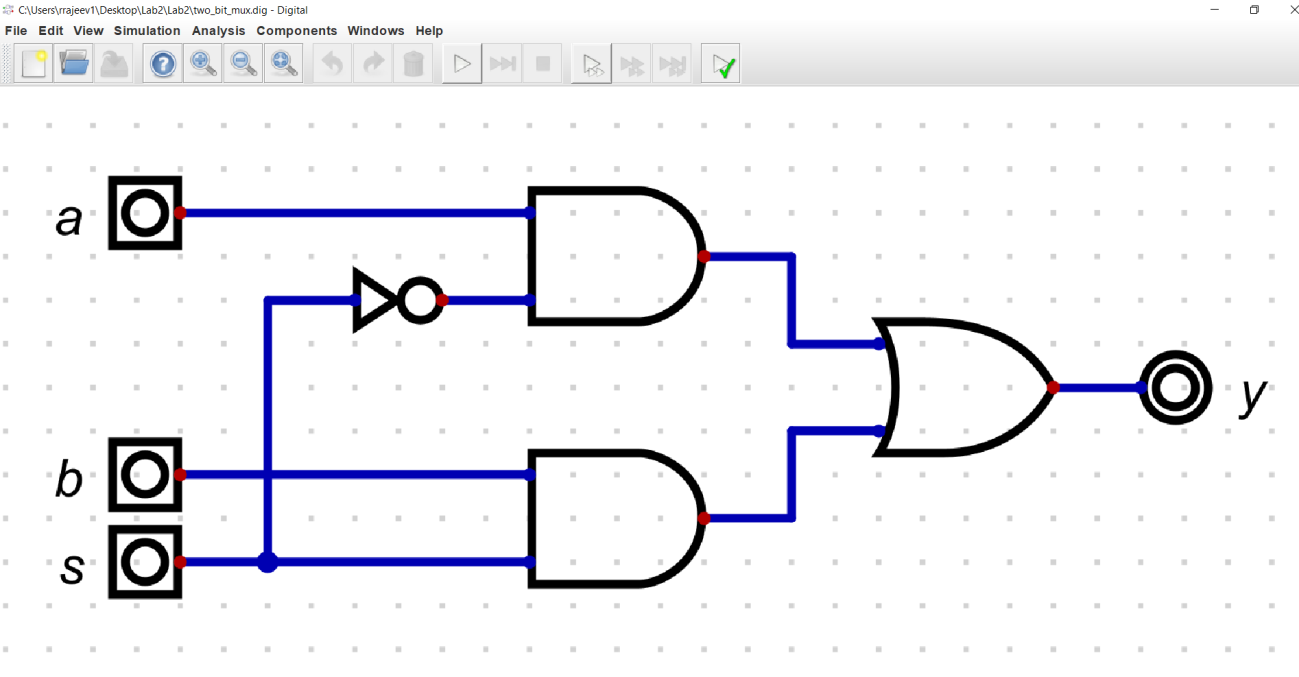
Task: Open the Components menu
Action: (296, 31)
